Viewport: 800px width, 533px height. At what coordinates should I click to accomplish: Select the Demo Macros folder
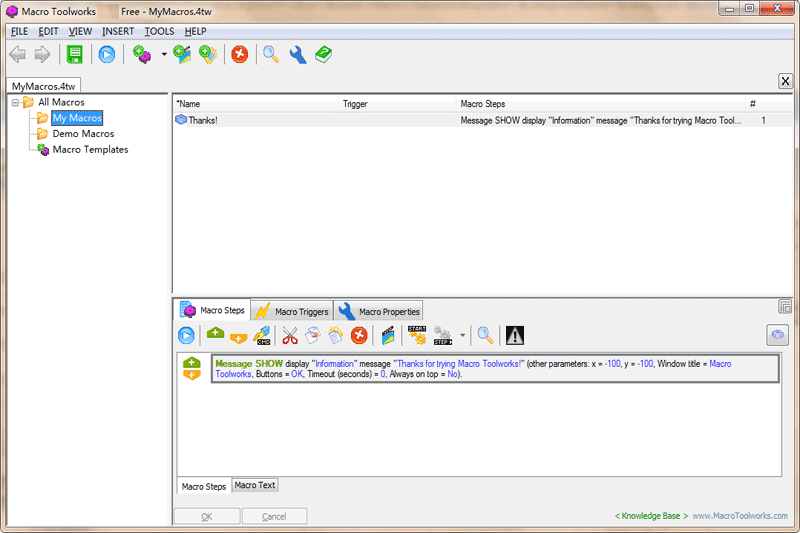(x=83, y=134)
